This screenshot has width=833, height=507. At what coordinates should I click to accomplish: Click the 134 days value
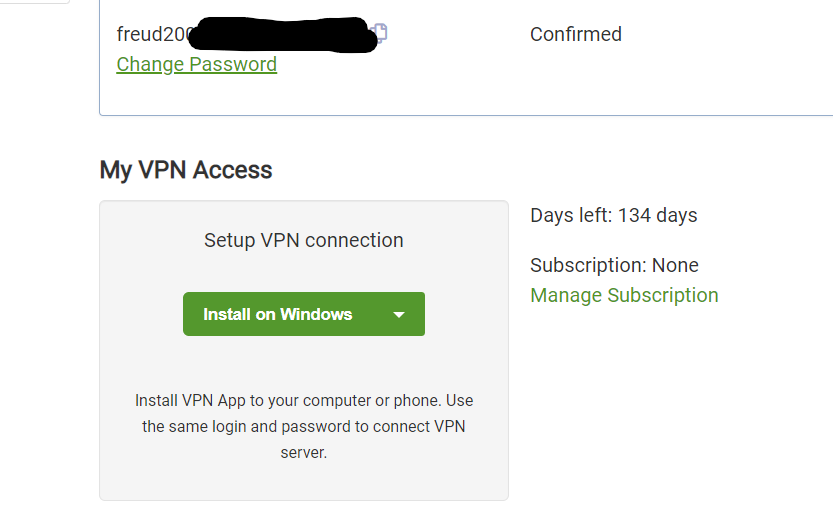point(657,215)
